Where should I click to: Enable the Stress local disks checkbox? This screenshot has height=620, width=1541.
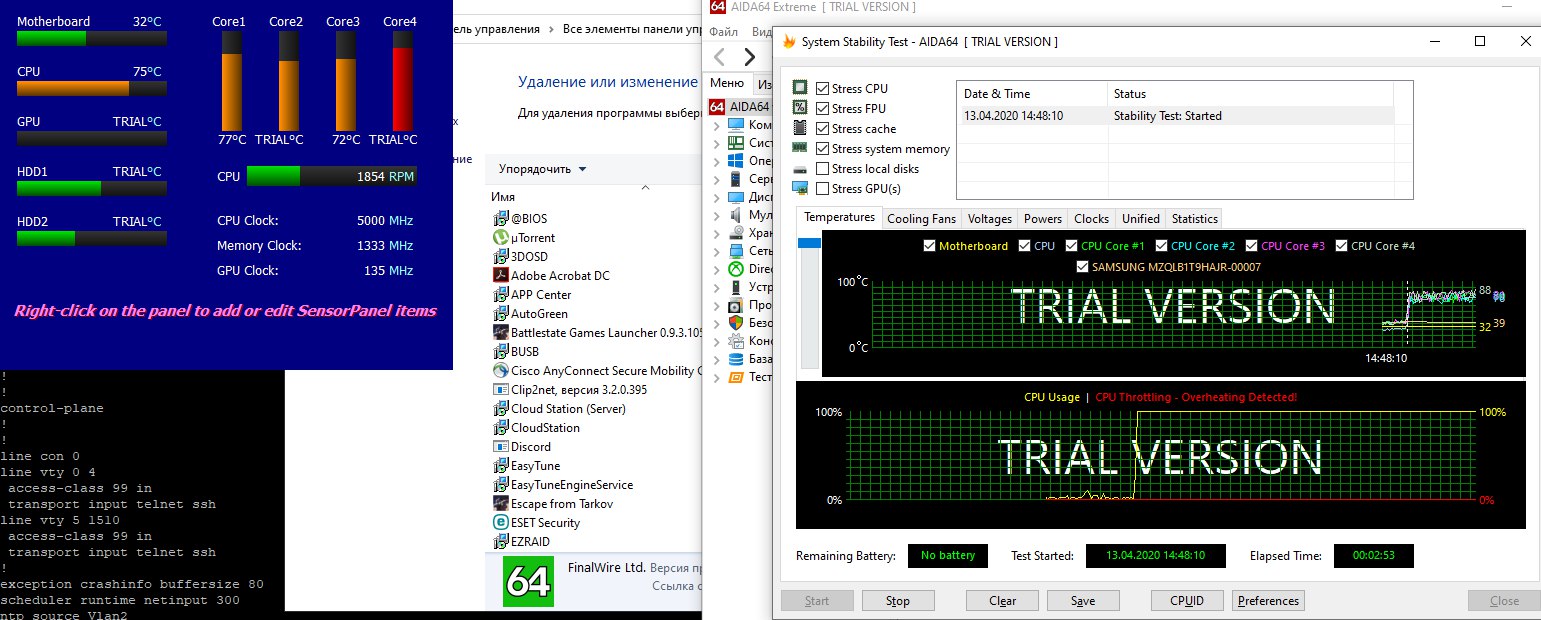tap(822, 168)
